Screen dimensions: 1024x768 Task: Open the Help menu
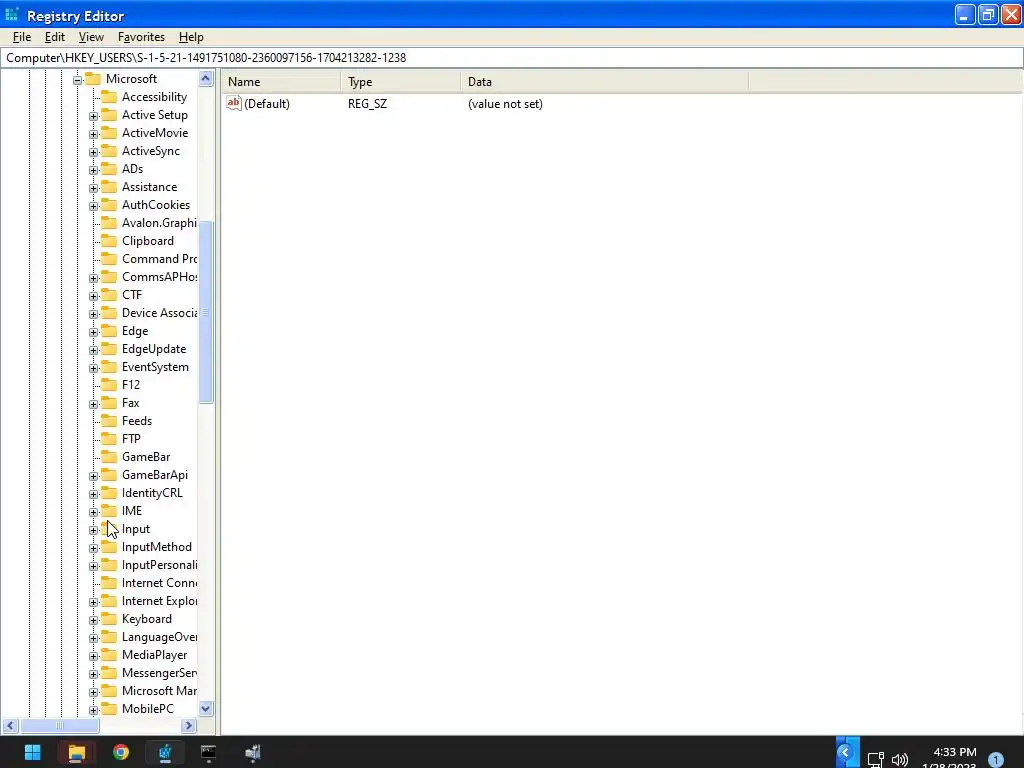pos(191,37)
